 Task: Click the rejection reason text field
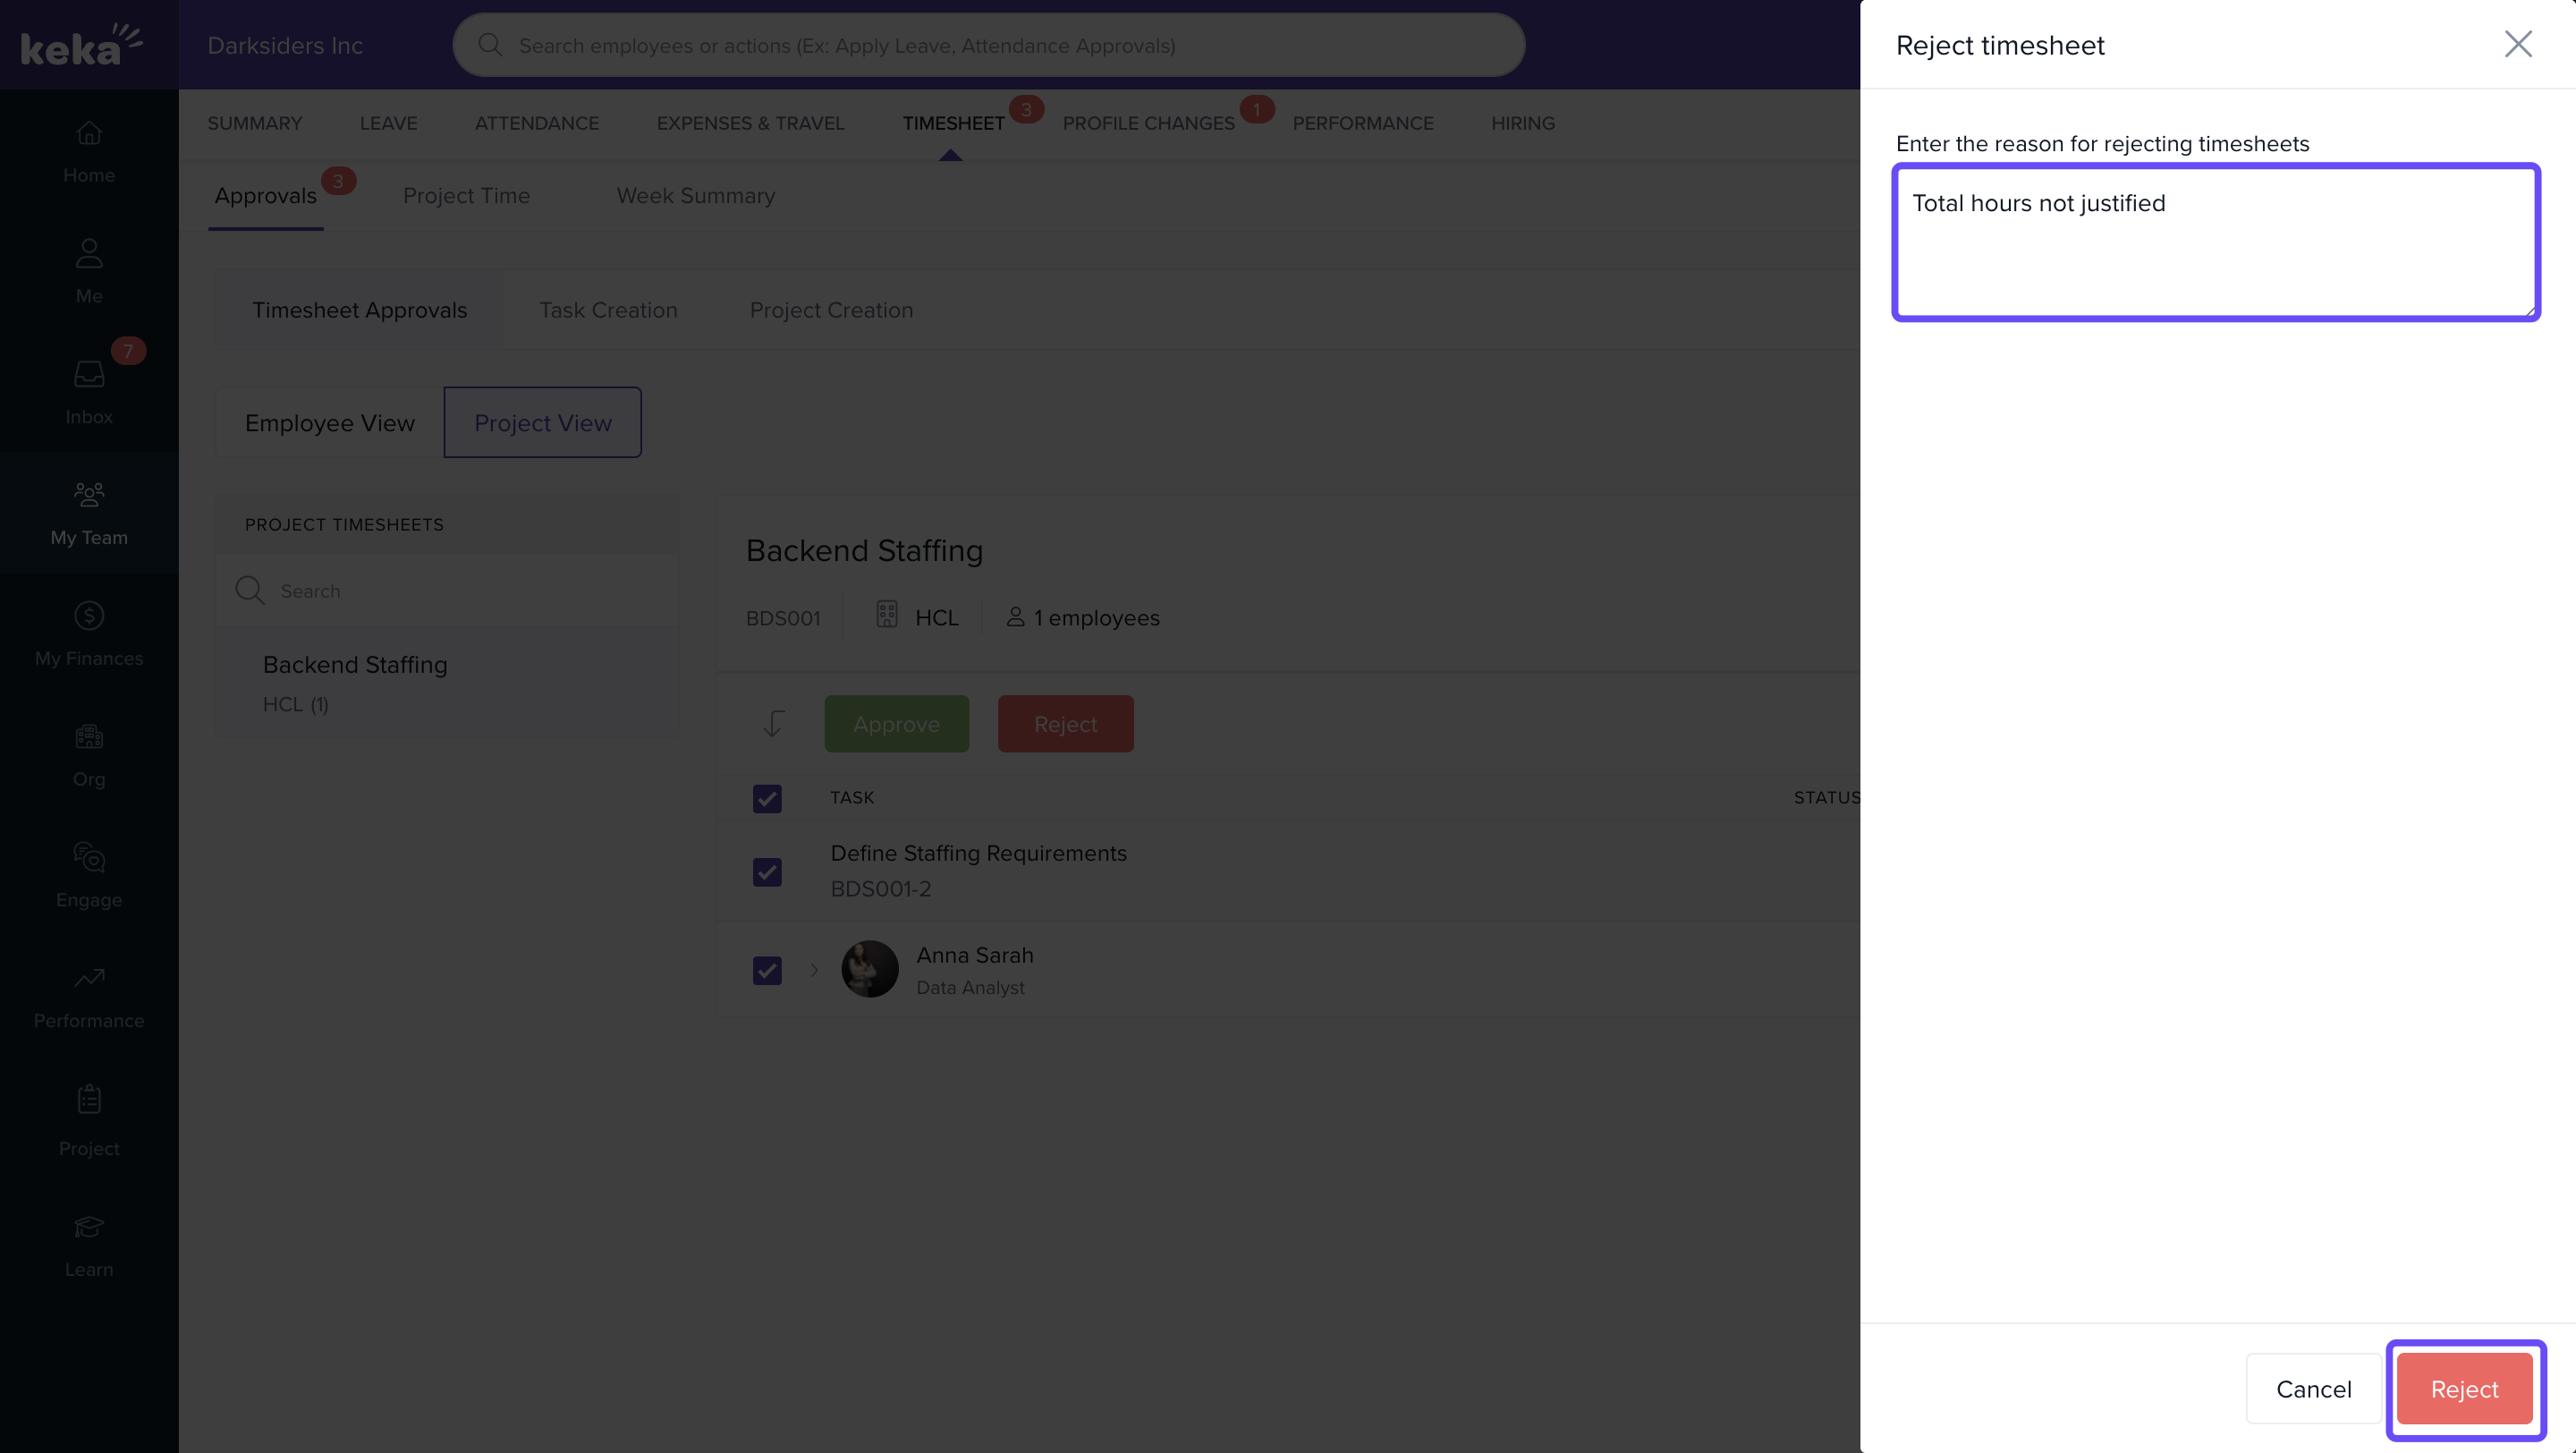tap(2215, 243)
